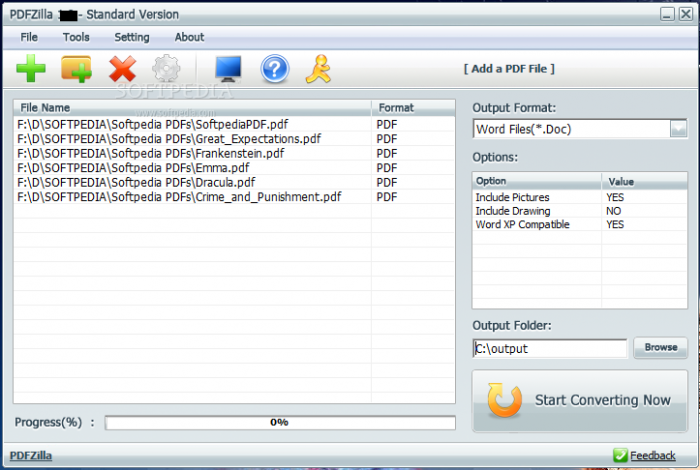Close the PDFZilla window
Screen dimensions: 700x470
tap(686, 14)
